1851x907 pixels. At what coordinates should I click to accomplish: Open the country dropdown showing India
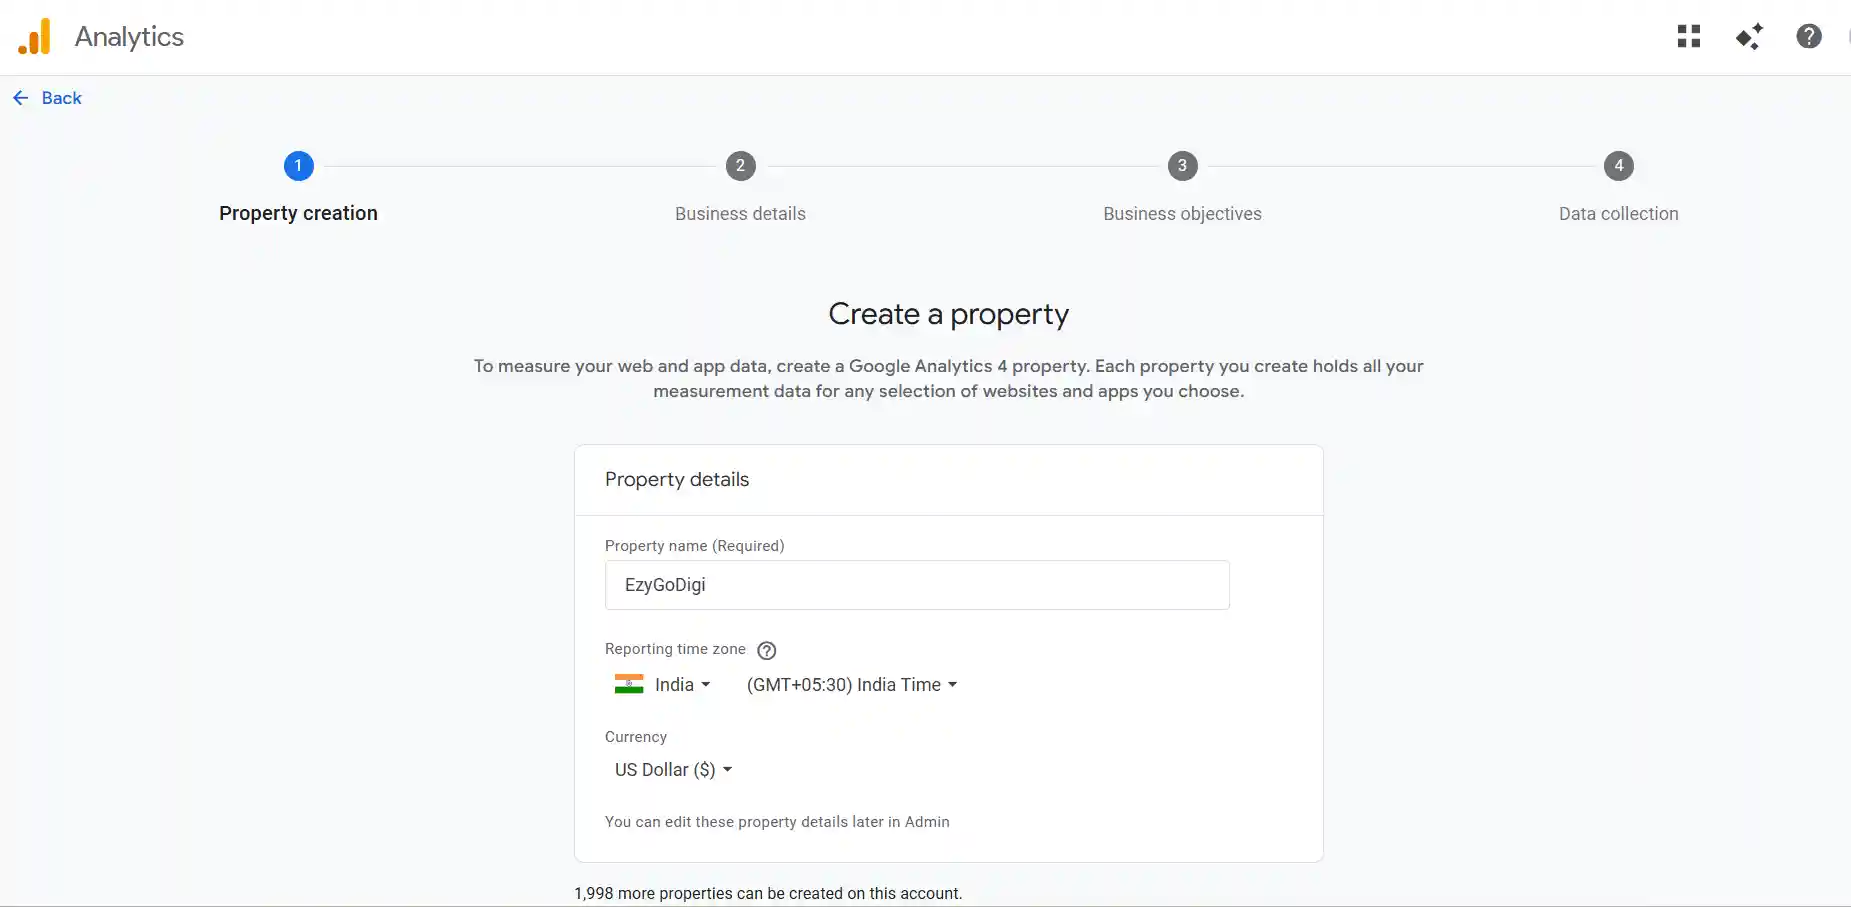click(681, 685)
